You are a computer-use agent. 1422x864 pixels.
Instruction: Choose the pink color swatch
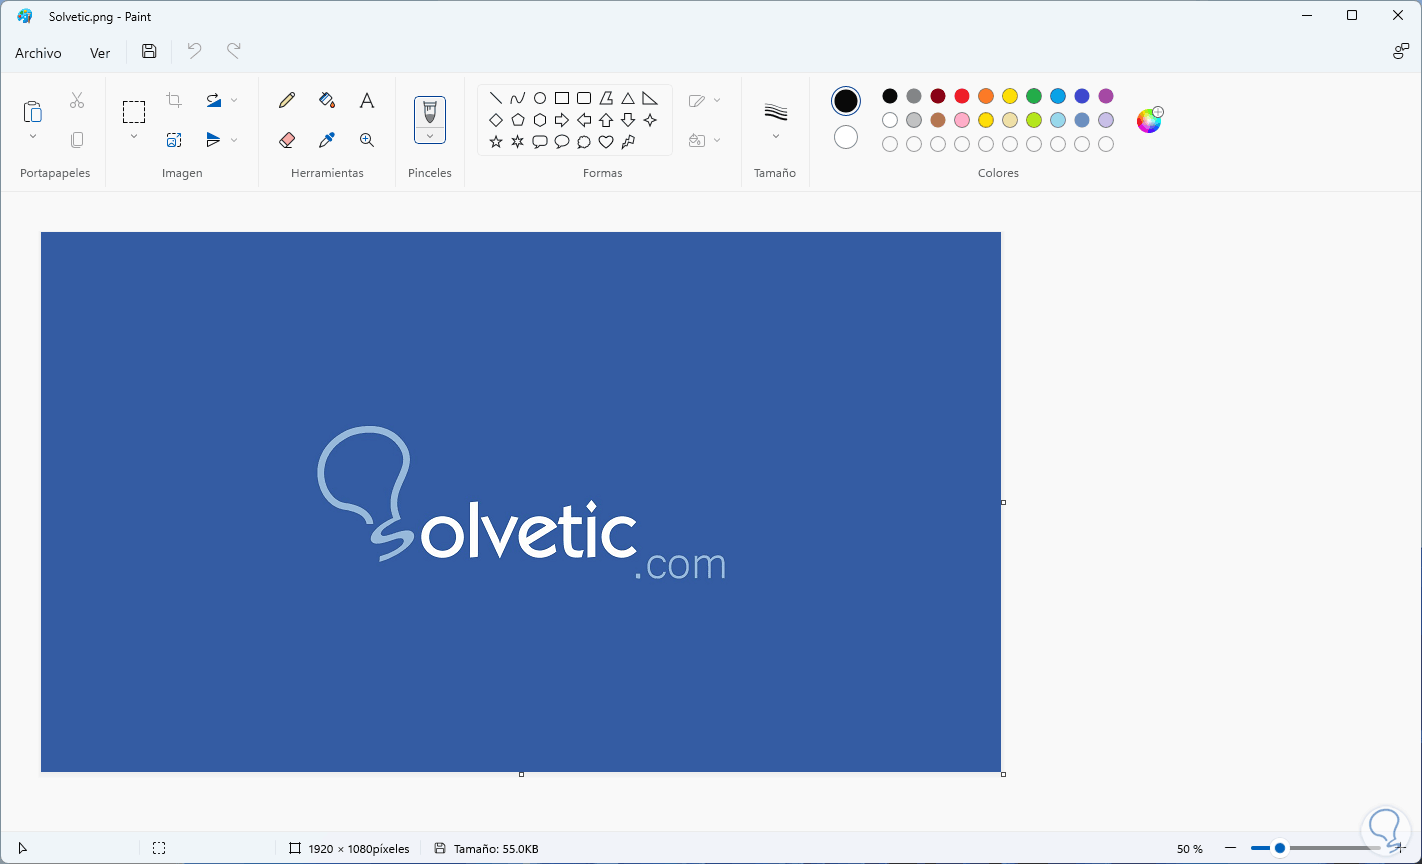coord(962,120)
